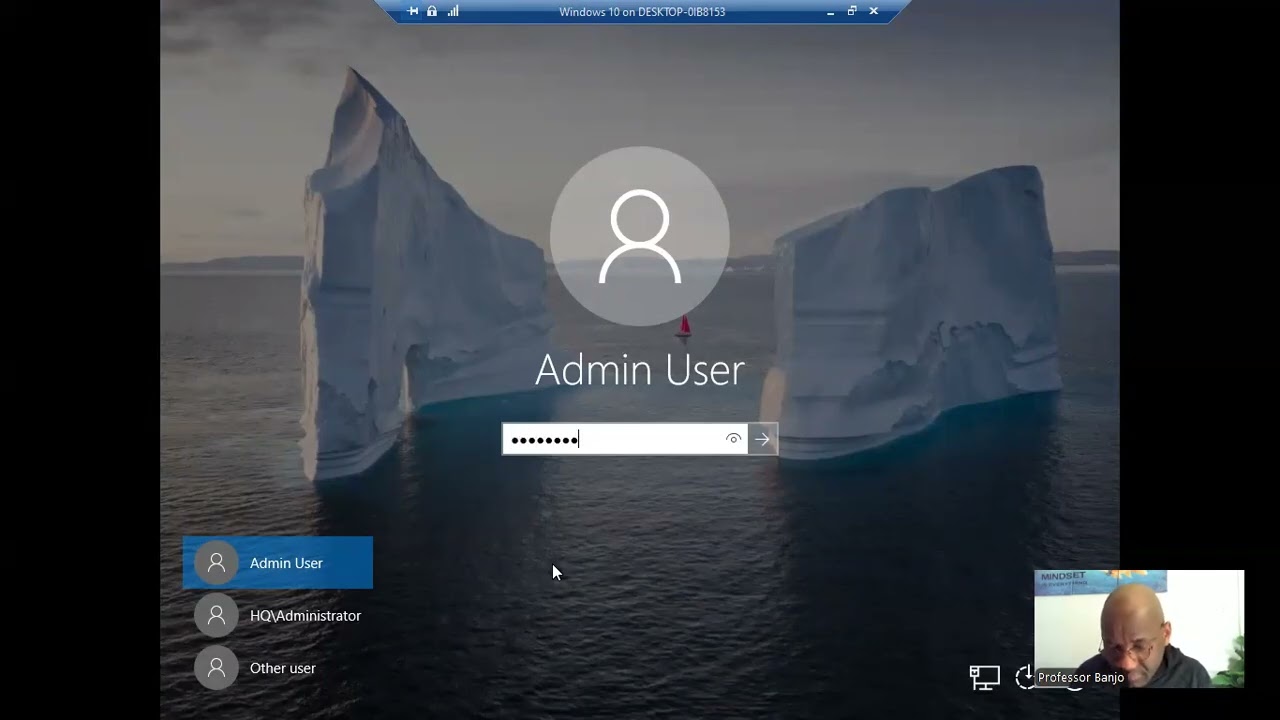Reveal the typed password with eye icon
This screenshot has width=1280, height=720.
pyautogui.click(x=734, y=439)
